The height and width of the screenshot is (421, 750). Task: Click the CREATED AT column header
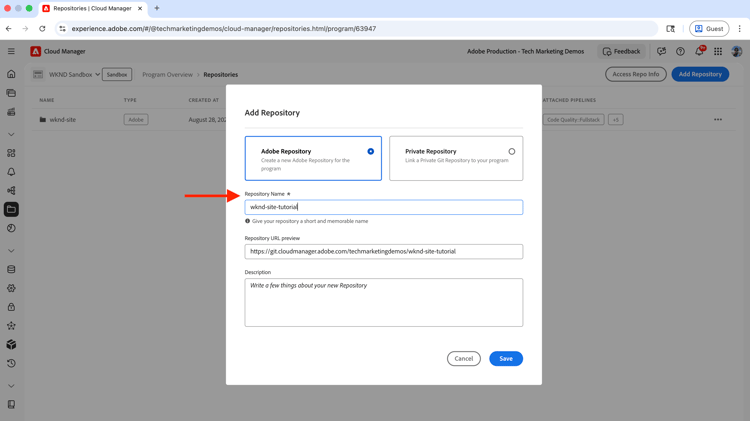pyautogui.click(x=203, y=100)
